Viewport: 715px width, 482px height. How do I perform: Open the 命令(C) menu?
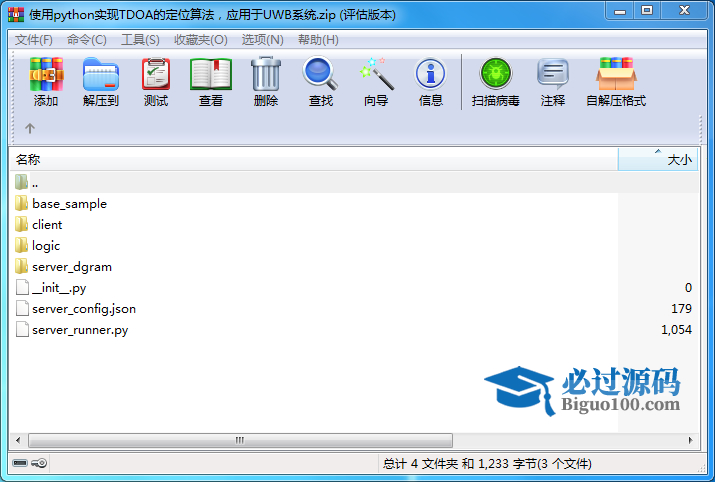[x=87, y=40]
